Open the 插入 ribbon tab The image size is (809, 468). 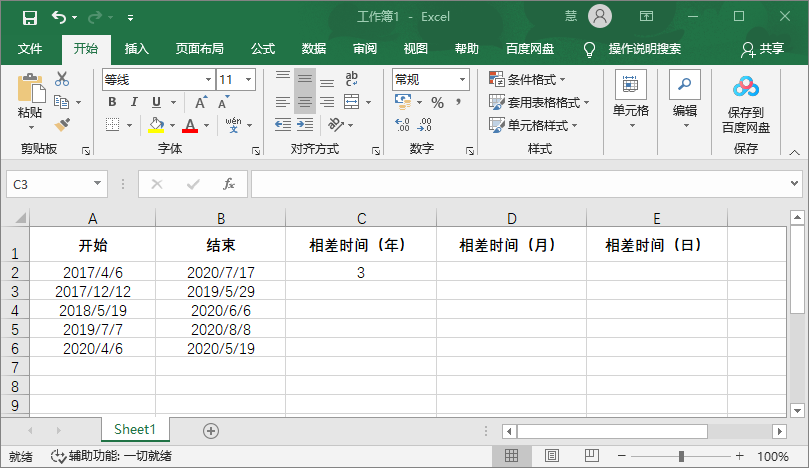click(x=136, y=48)
